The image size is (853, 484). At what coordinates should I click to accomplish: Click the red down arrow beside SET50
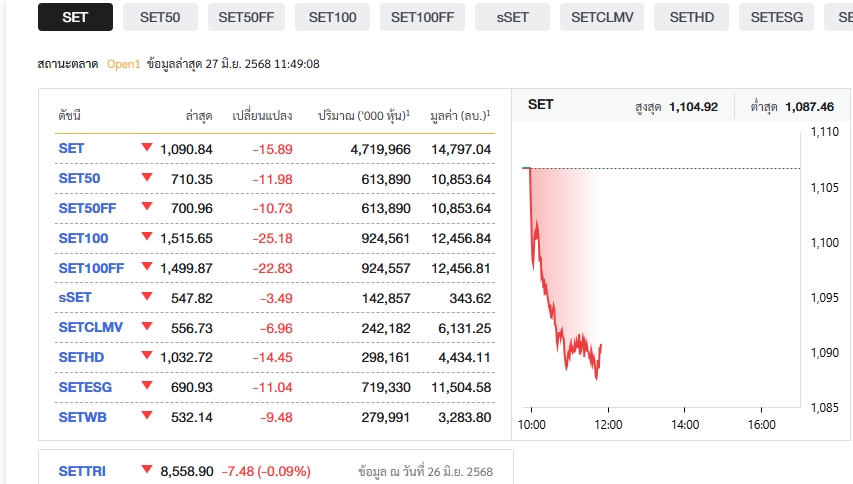(x=147, y=178)
